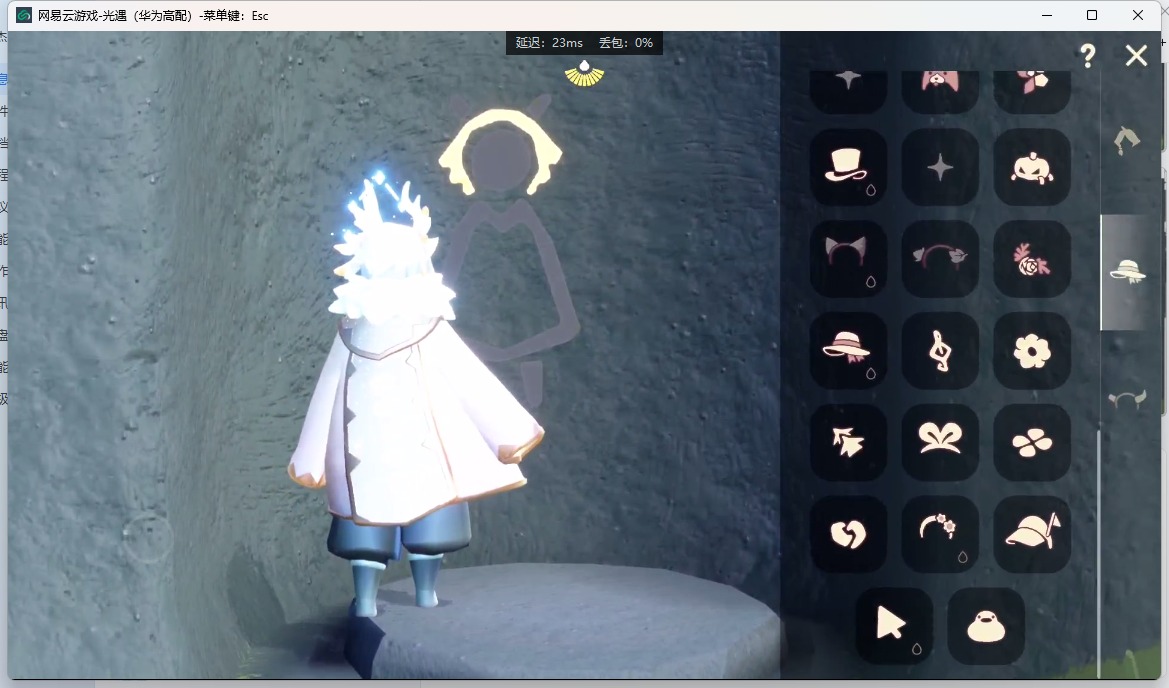Screen dimensions: 1169x688
Task: Open the help question mark
Action: pyautogui.click(x=1088, y=55)
